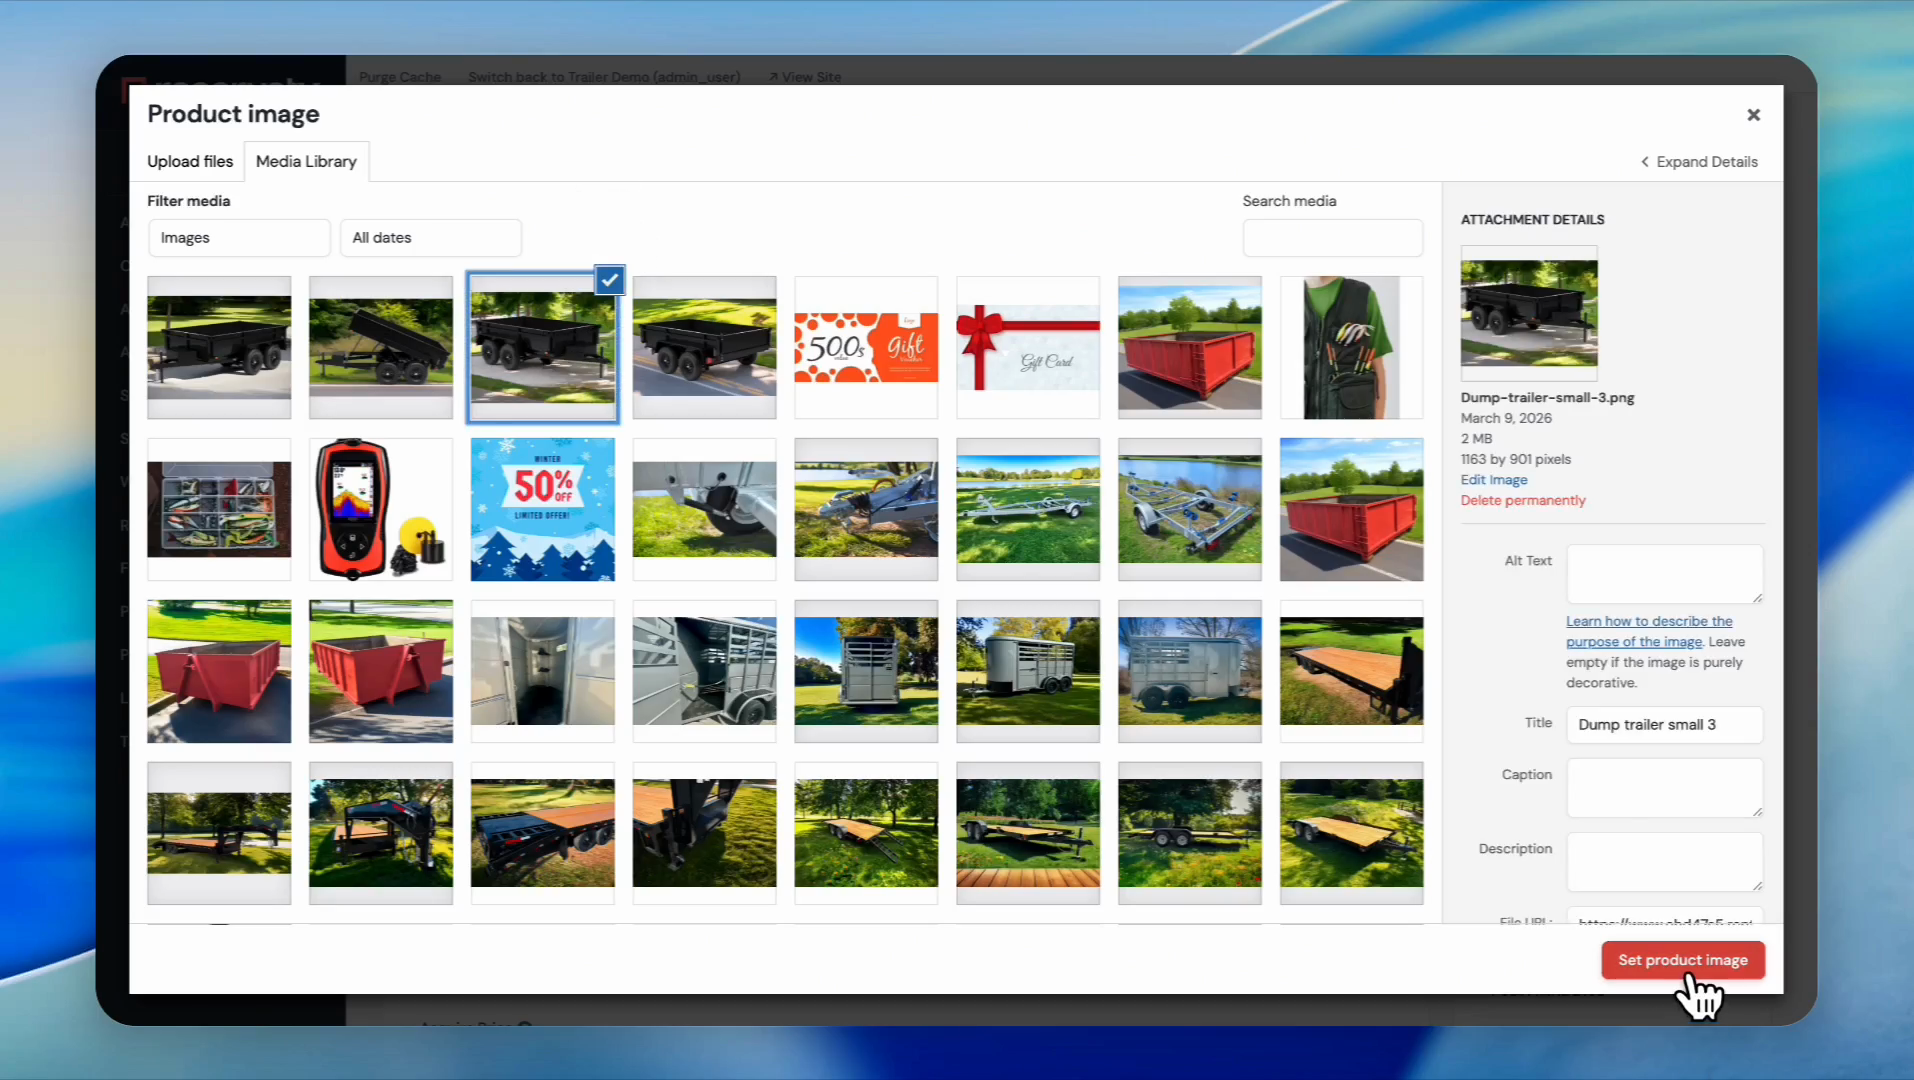
Task: Click View Site in the admin bar
Action: pos(805,77)
